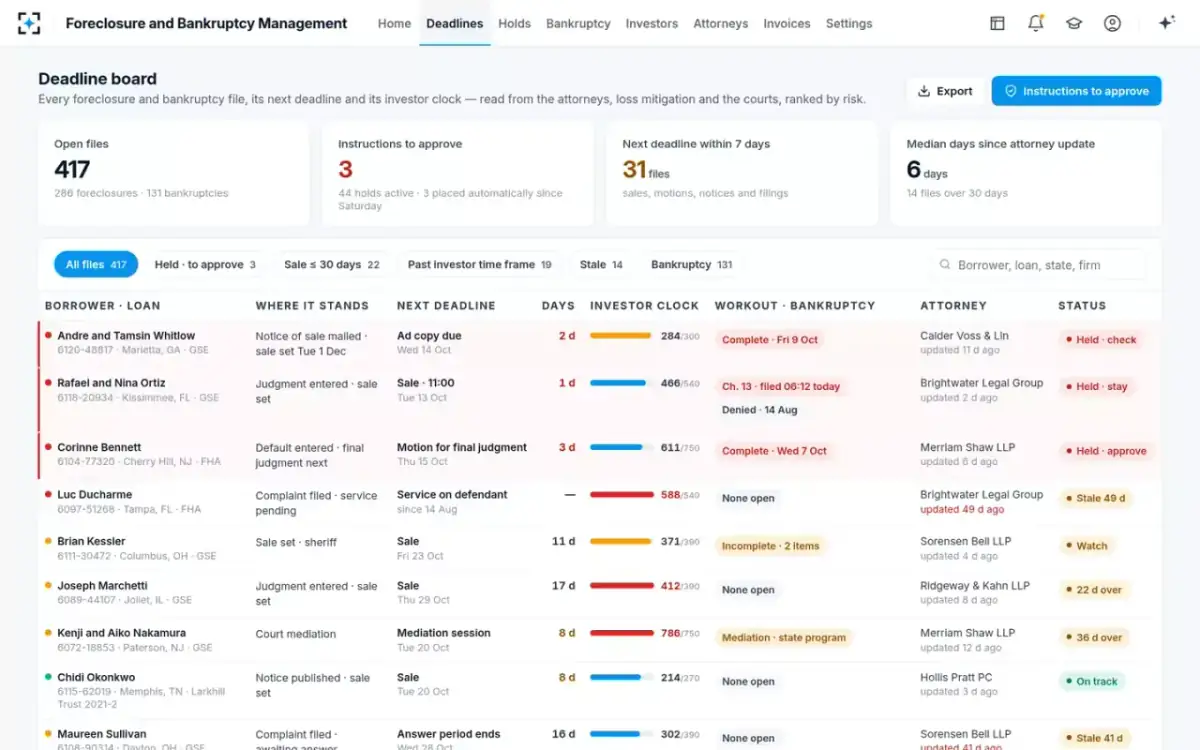Click the Export button
The image size is (1200, 750).
pyautogui.click(x=945, y=91)
